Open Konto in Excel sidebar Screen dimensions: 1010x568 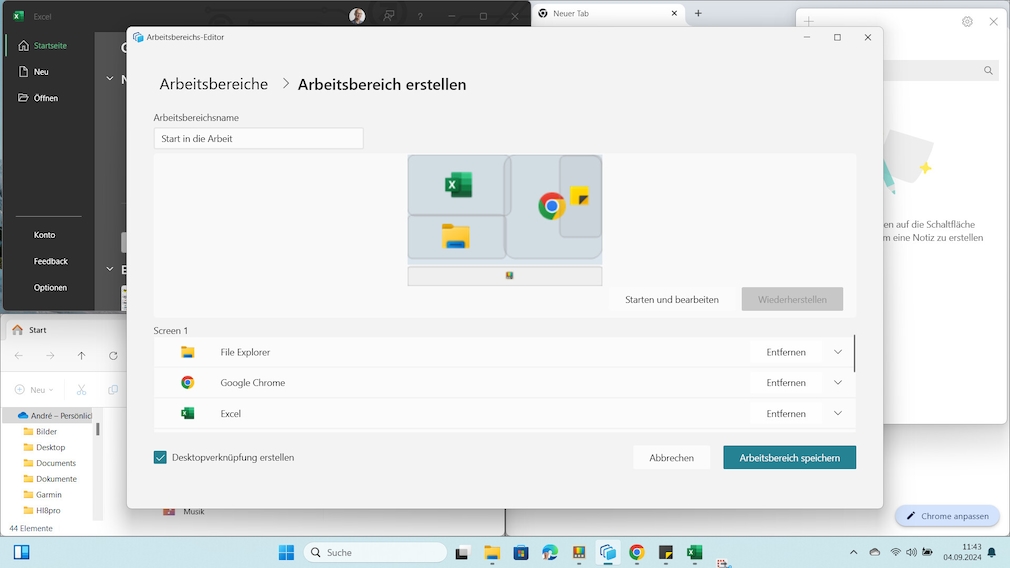(x=44, y=235)
